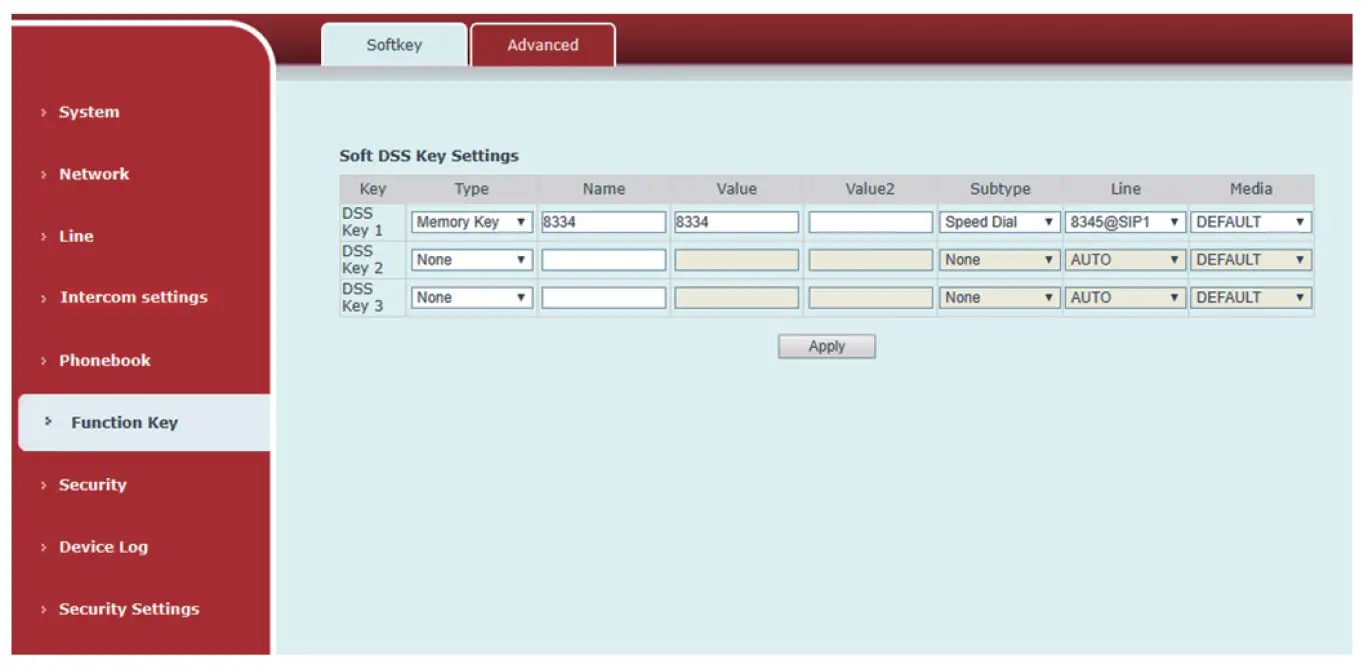Click the Apply button
The width and height of the screenshot is (1366, 669).
tap(826, 346)
